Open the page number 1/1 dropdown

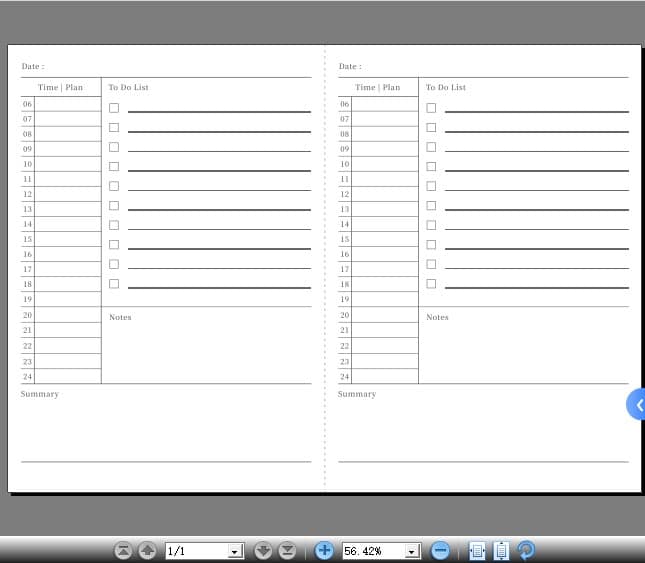pos(236,551)
